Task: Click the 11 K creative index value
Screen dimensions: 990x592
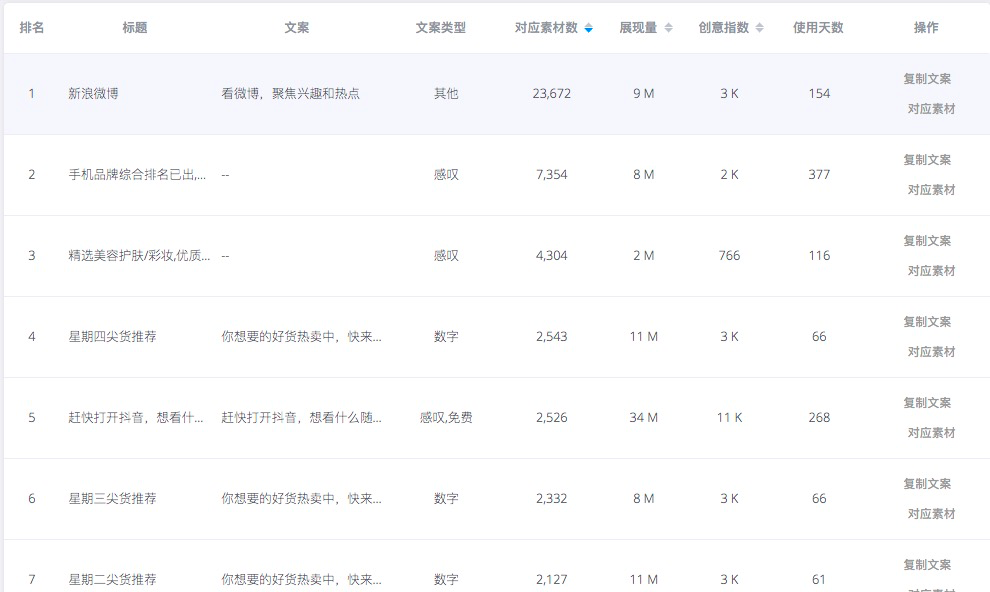Action: coord(729,418)
